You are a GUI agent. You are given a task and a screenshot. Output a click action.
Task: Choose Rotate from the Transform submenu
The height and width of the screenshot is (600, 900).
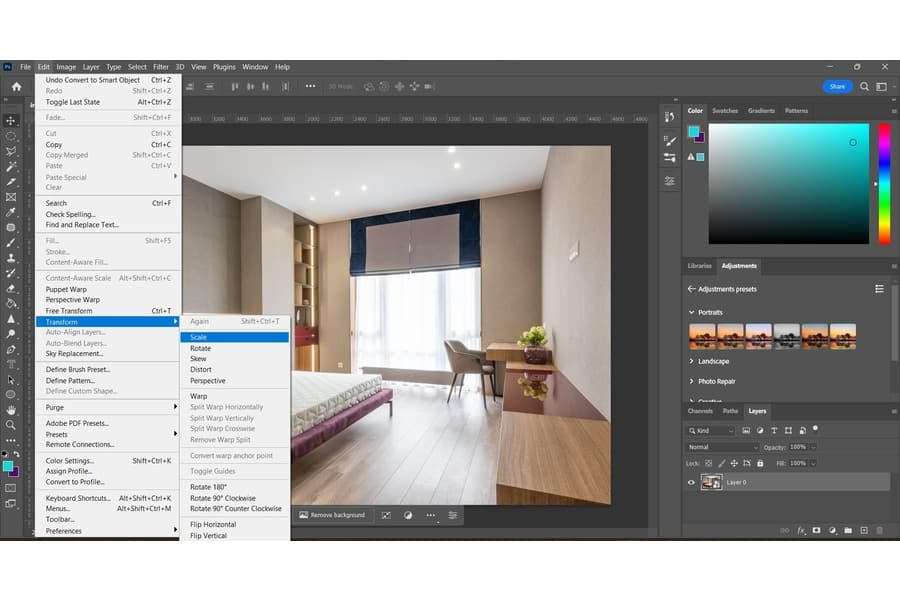[x=201, y=348]
